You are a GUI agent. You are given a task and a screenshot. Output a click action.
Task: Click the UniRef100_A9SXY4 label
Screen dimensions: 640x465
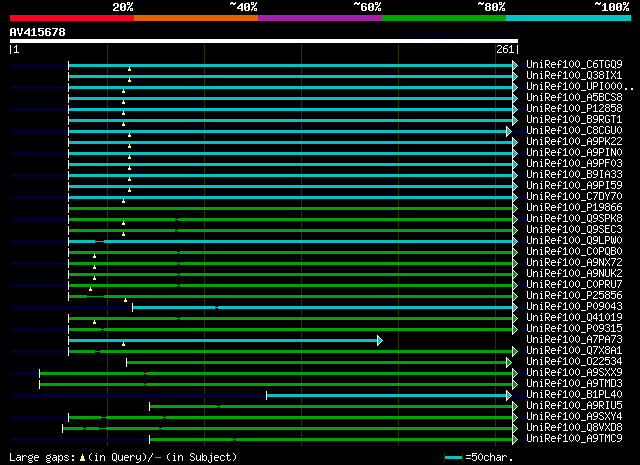574,417
